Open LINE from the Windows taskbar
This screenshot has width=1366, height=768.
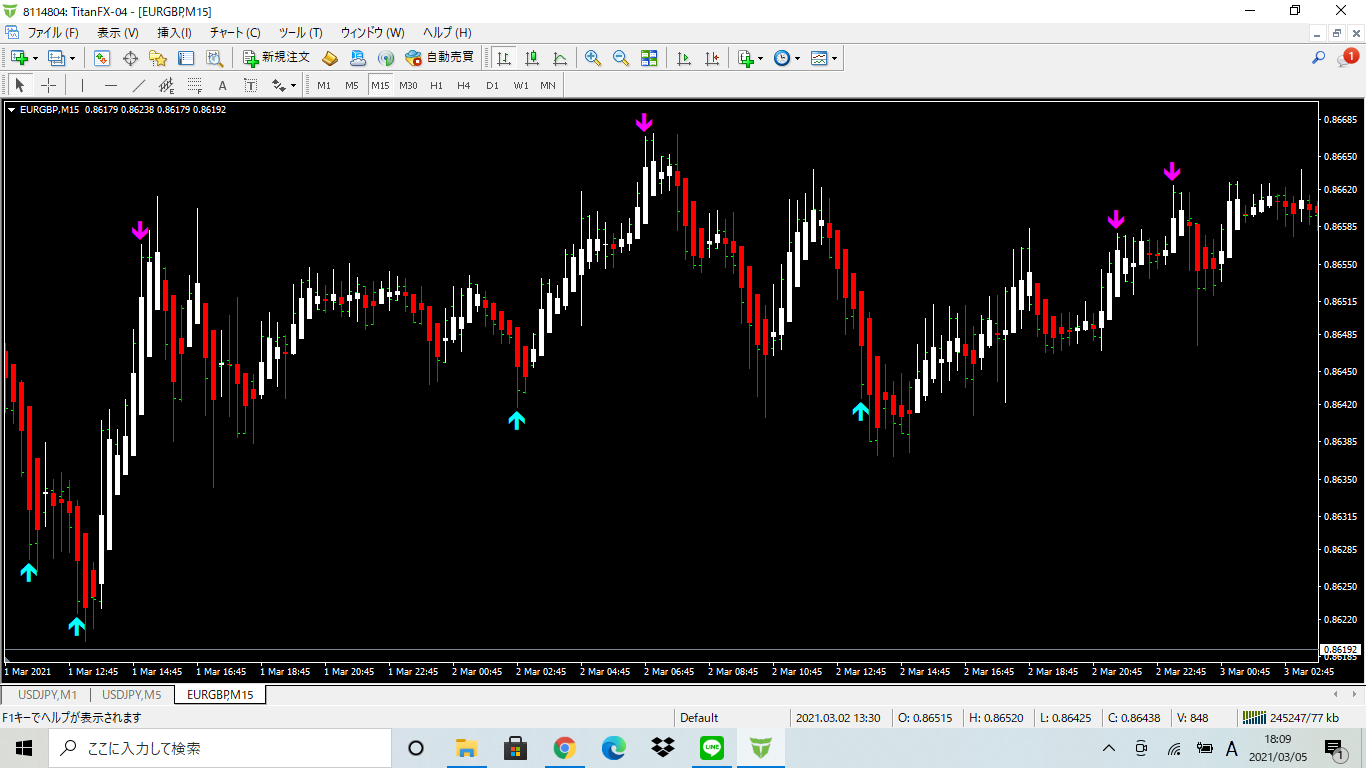(x=712, y=747)
